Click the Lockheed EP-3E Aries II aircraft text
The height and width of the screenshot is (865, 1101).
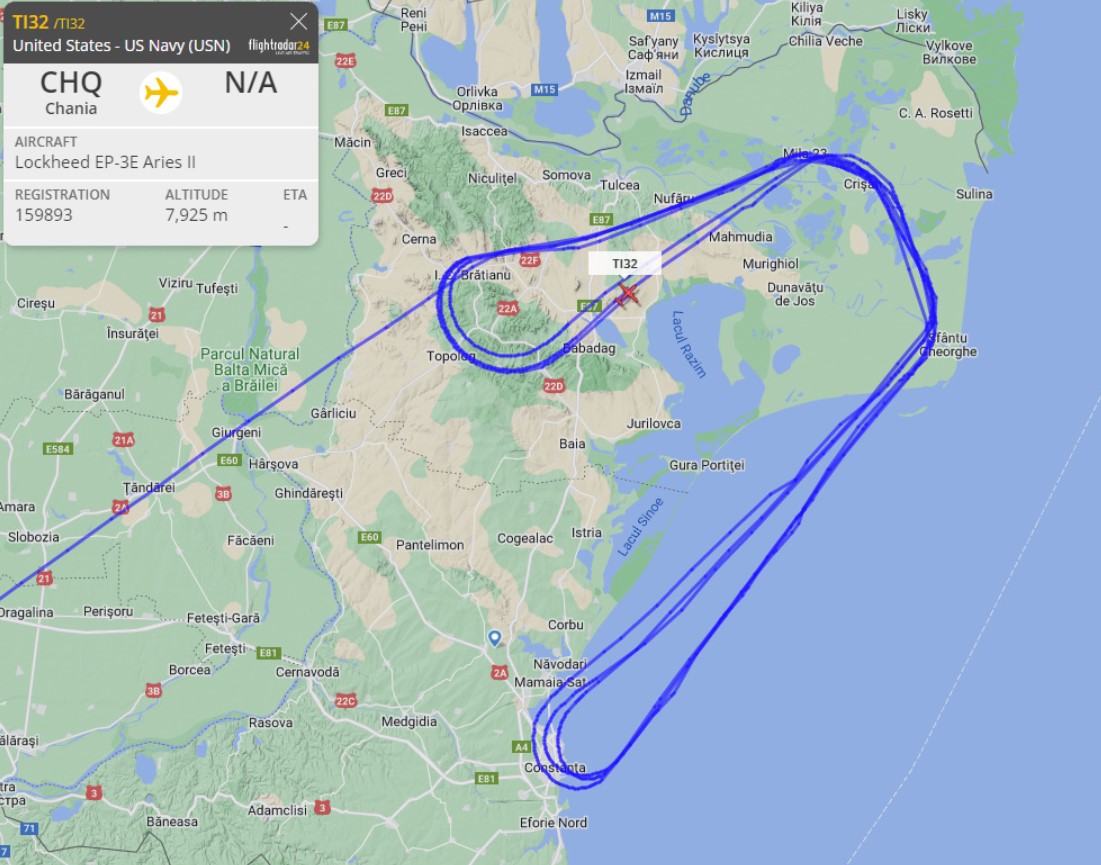click(x=105, y=162)
